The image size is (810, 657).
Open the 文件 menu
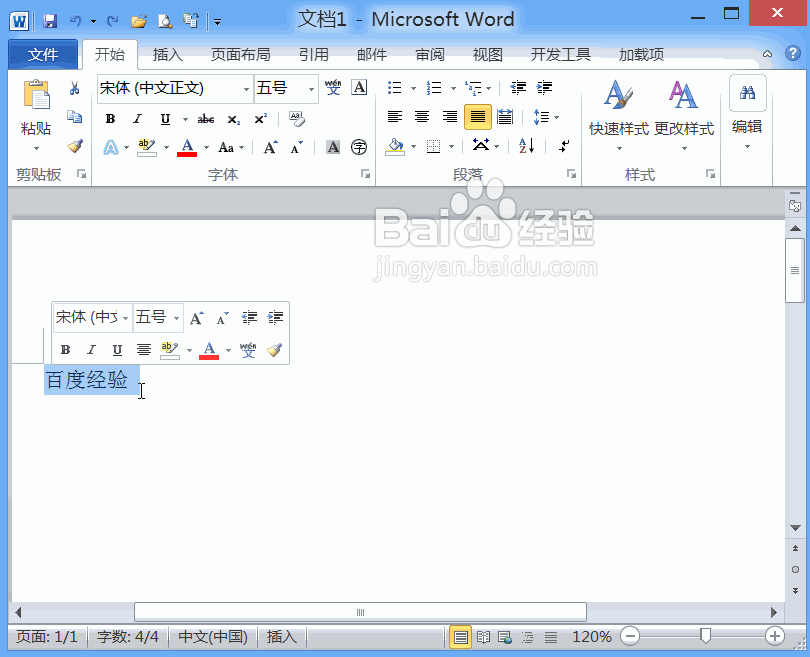[43, 54]
